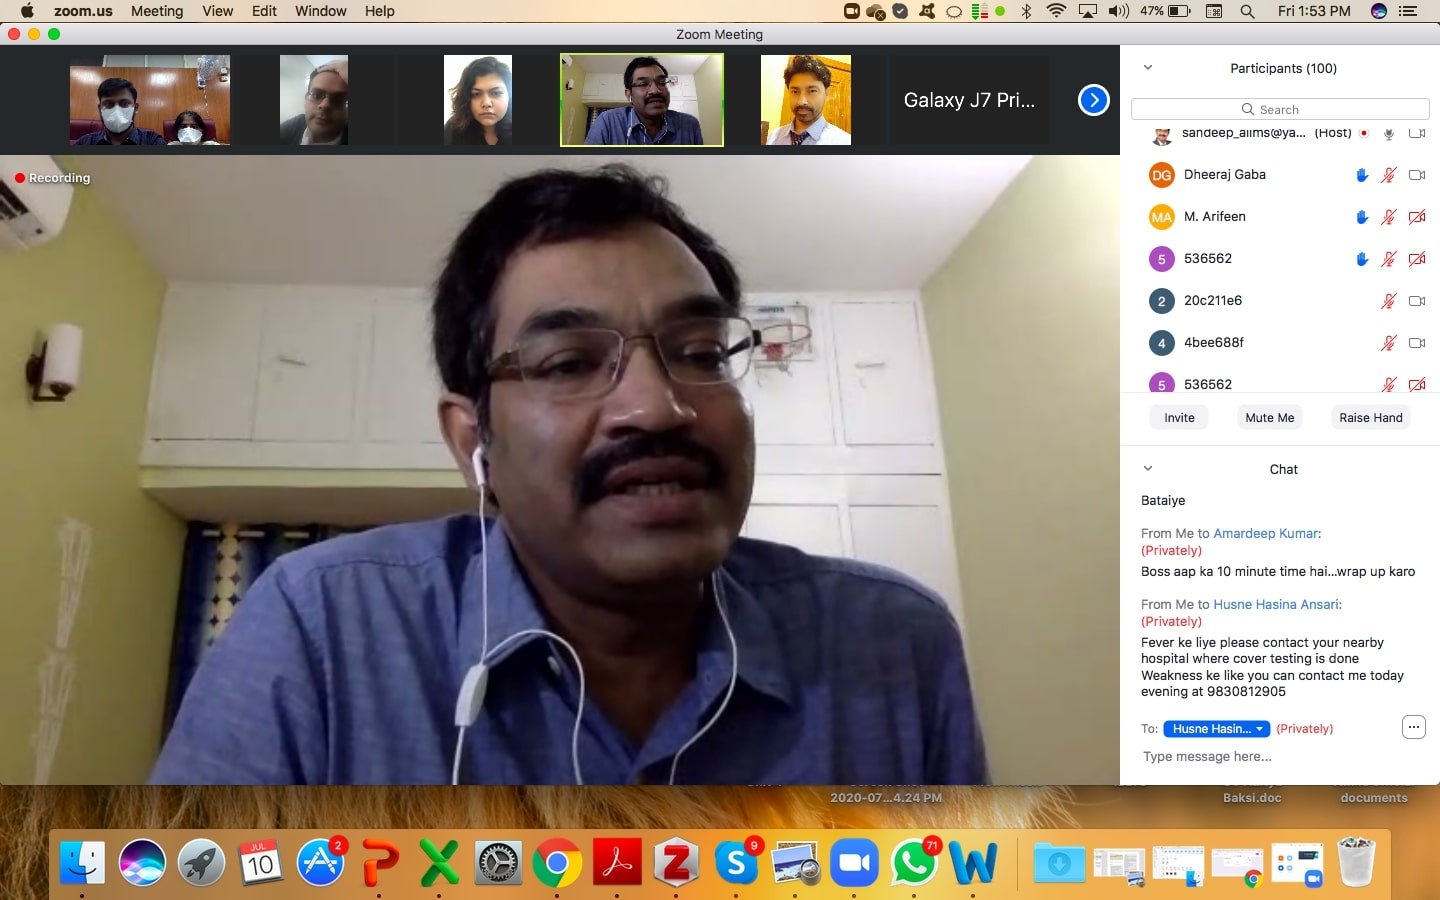Open the View menu in menu bar
This screenshot has width=1440, height=900.
[217, 11]
